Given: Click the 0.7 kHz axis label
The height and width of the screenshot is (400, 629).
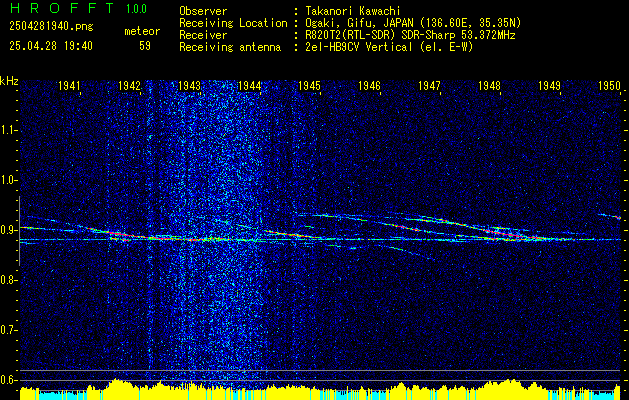Looking at the screenshot, I should click(8, 330).
